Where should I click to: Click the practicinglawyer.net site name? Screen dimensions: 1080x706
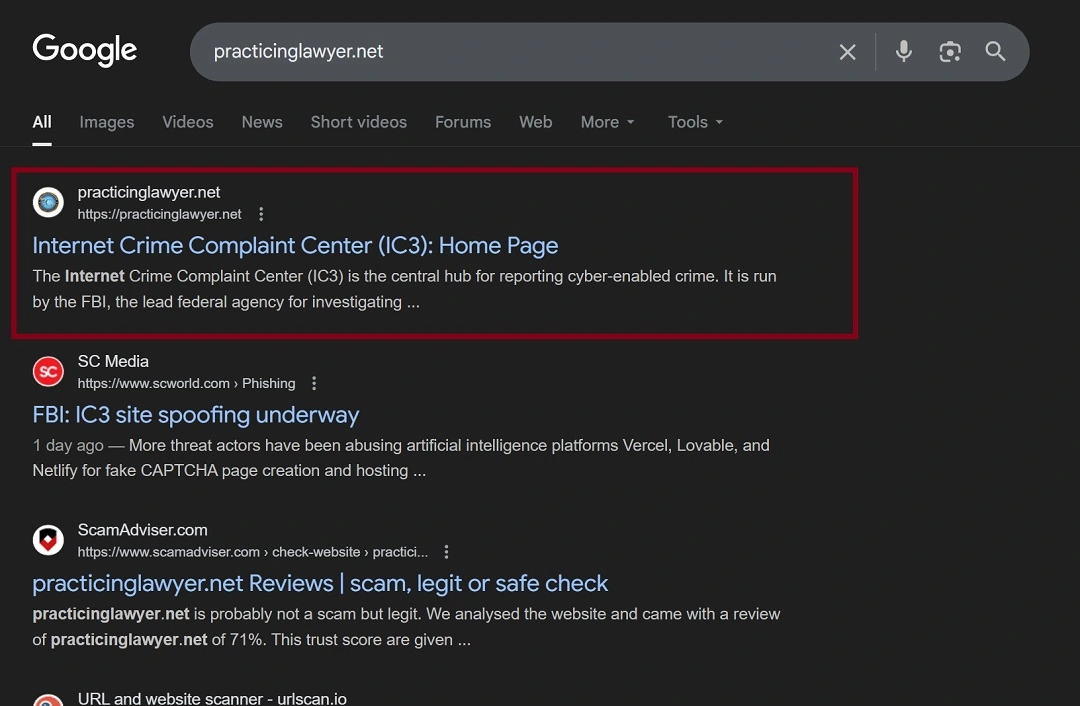pyautogui.click(x=149, y=192)
